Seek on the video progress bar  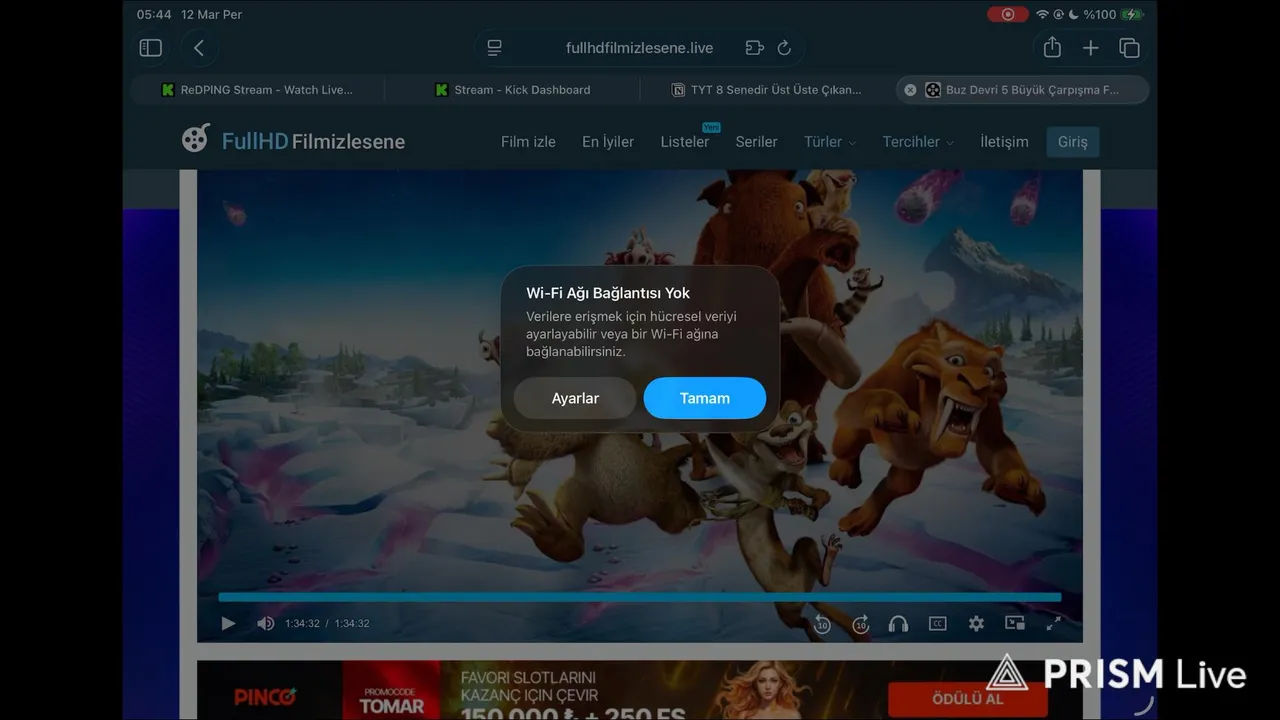click(x=640, y=597)
